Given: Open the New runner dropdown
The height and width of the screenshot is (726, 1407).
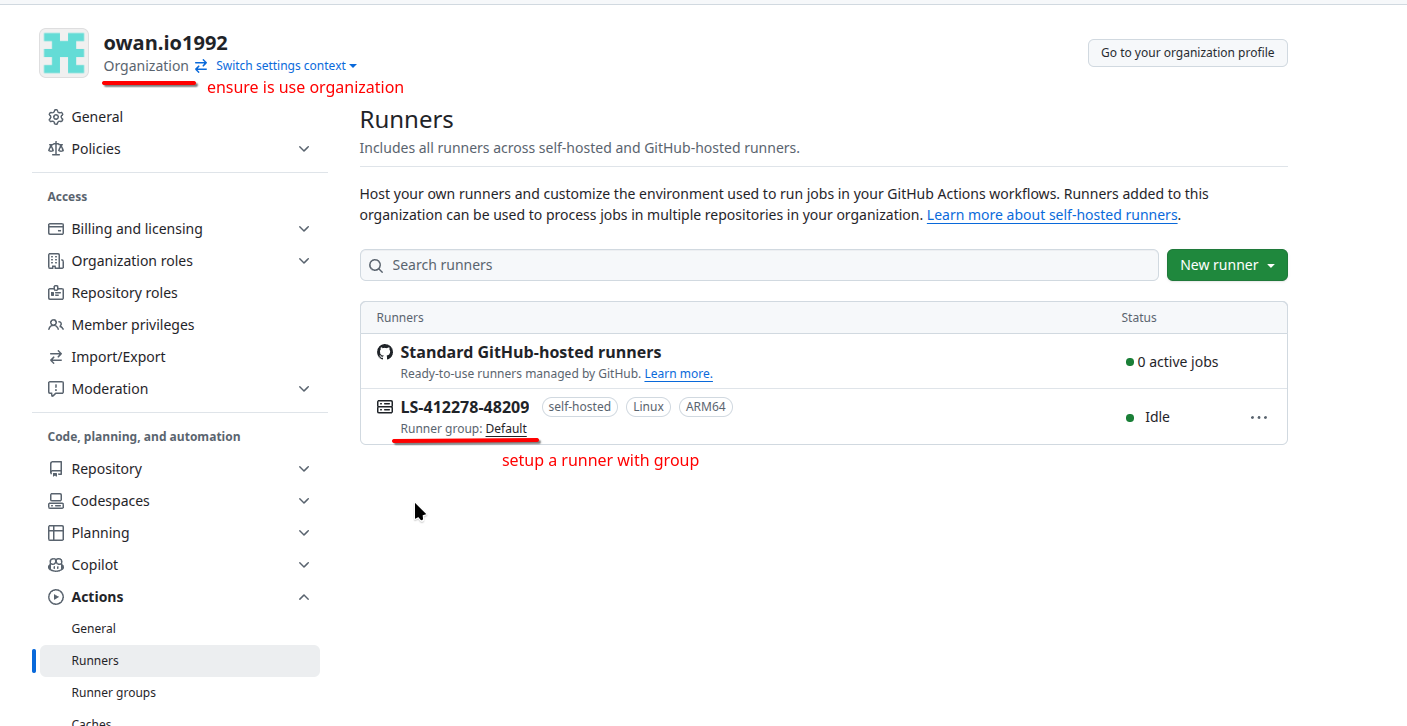Looking at the screenshot, I should pos(1226,265).
